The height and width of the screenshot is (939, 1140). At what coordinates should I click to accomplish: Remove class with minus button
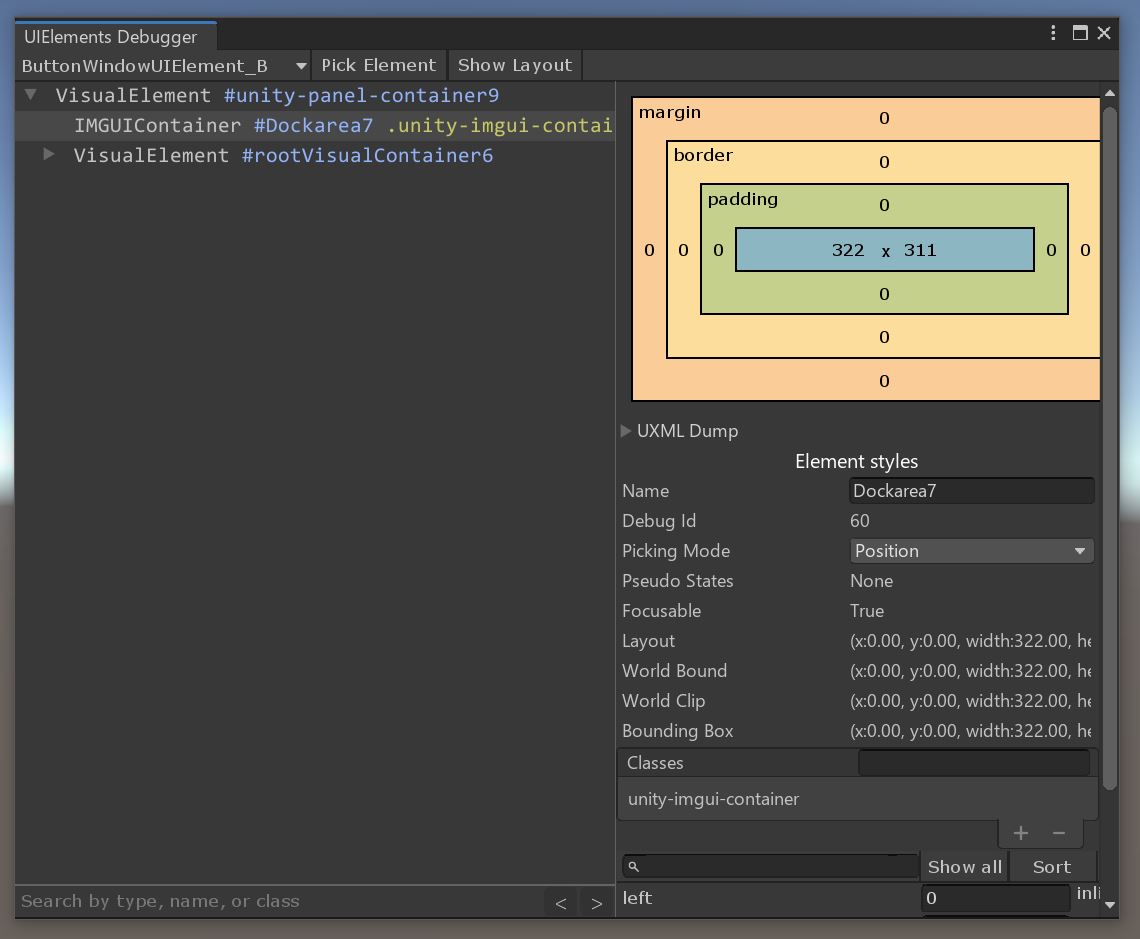tap(1059, 833)
